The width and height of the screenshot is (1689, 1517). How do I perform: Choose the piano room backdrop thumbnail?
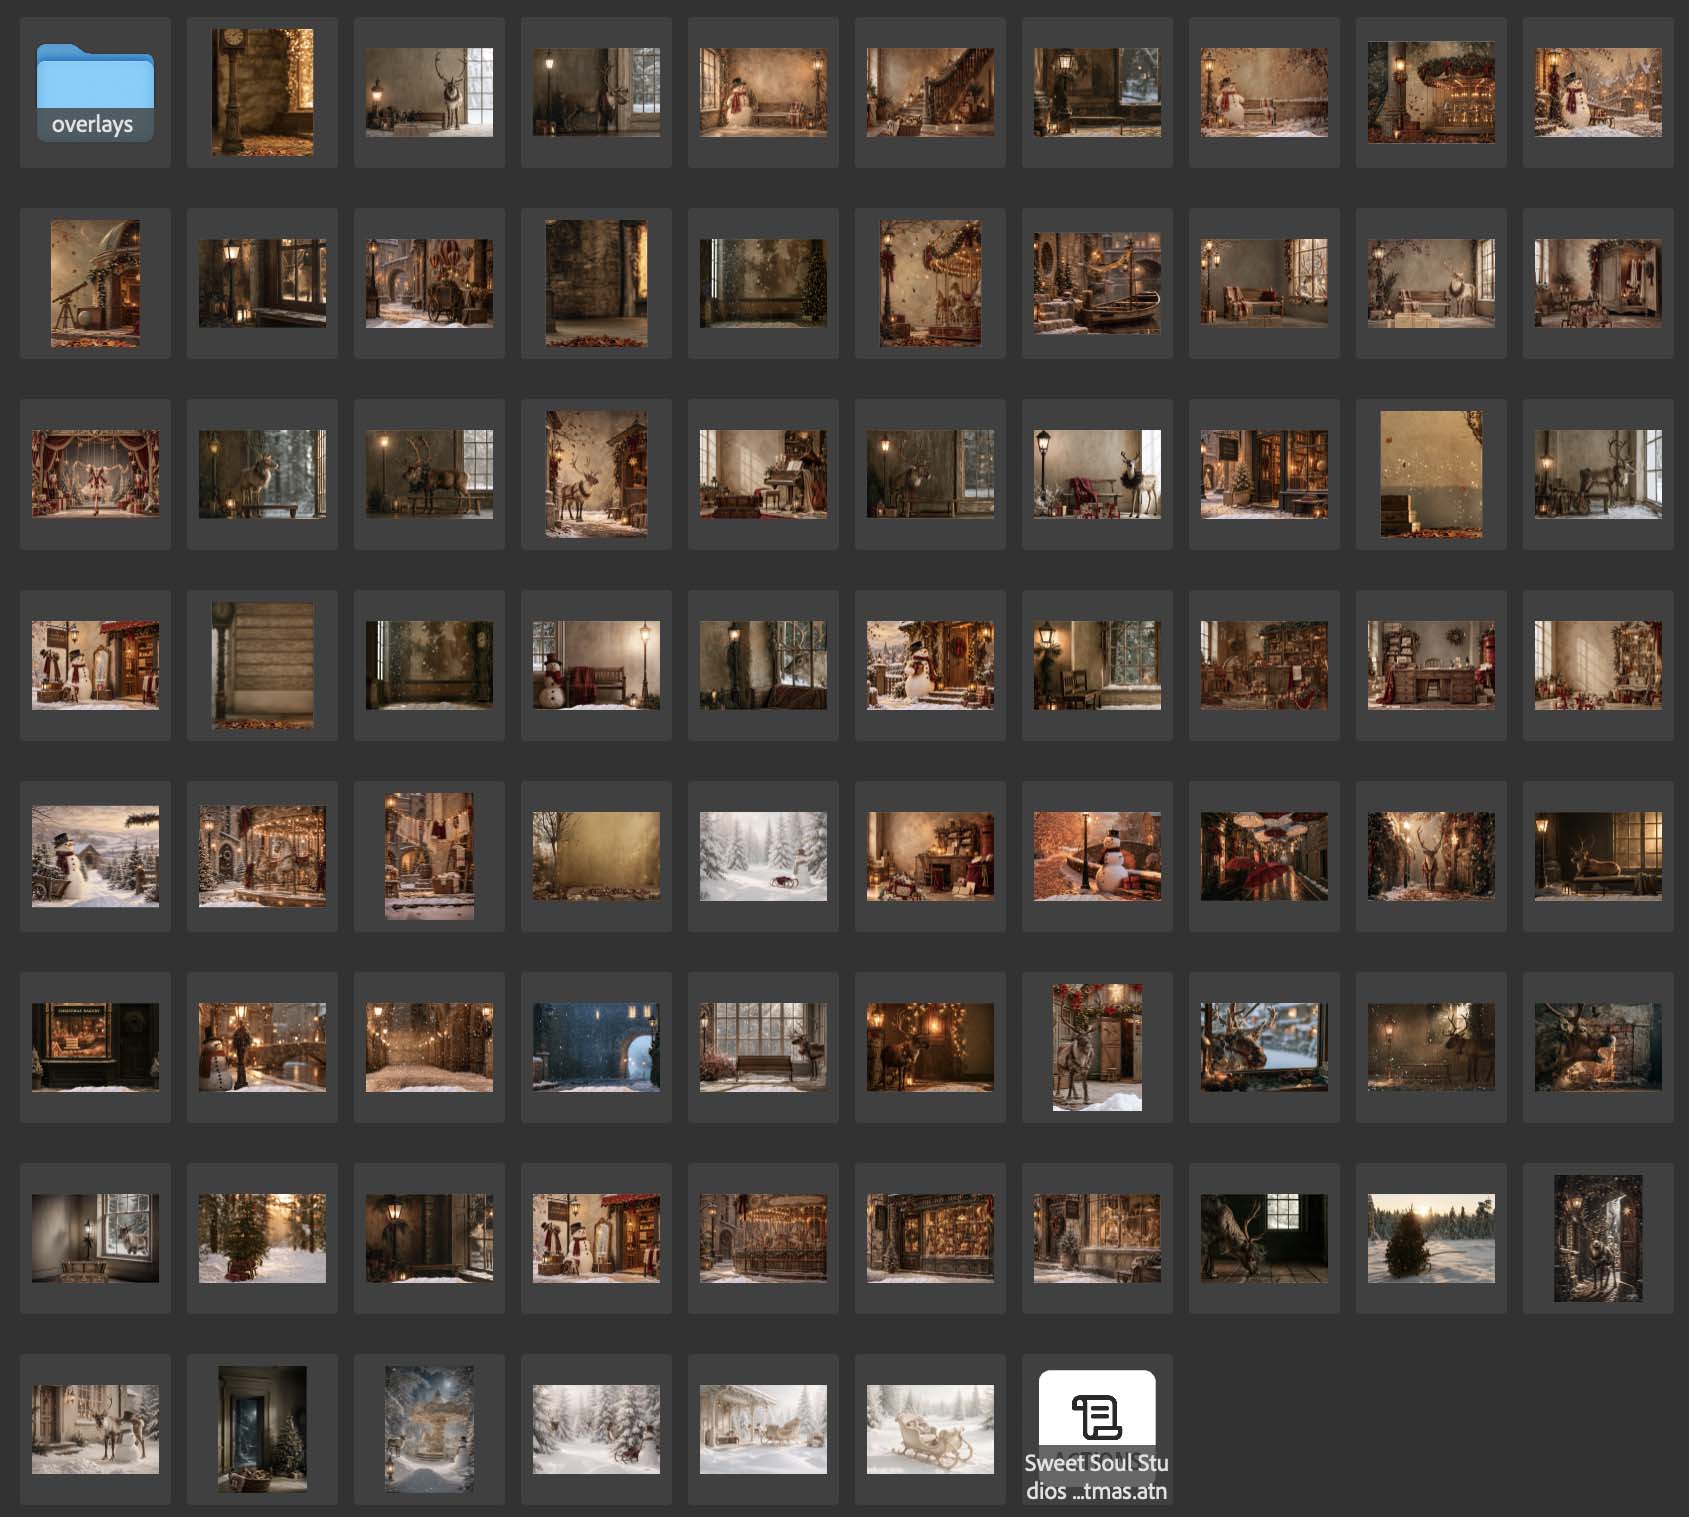[x=763, y=474]
